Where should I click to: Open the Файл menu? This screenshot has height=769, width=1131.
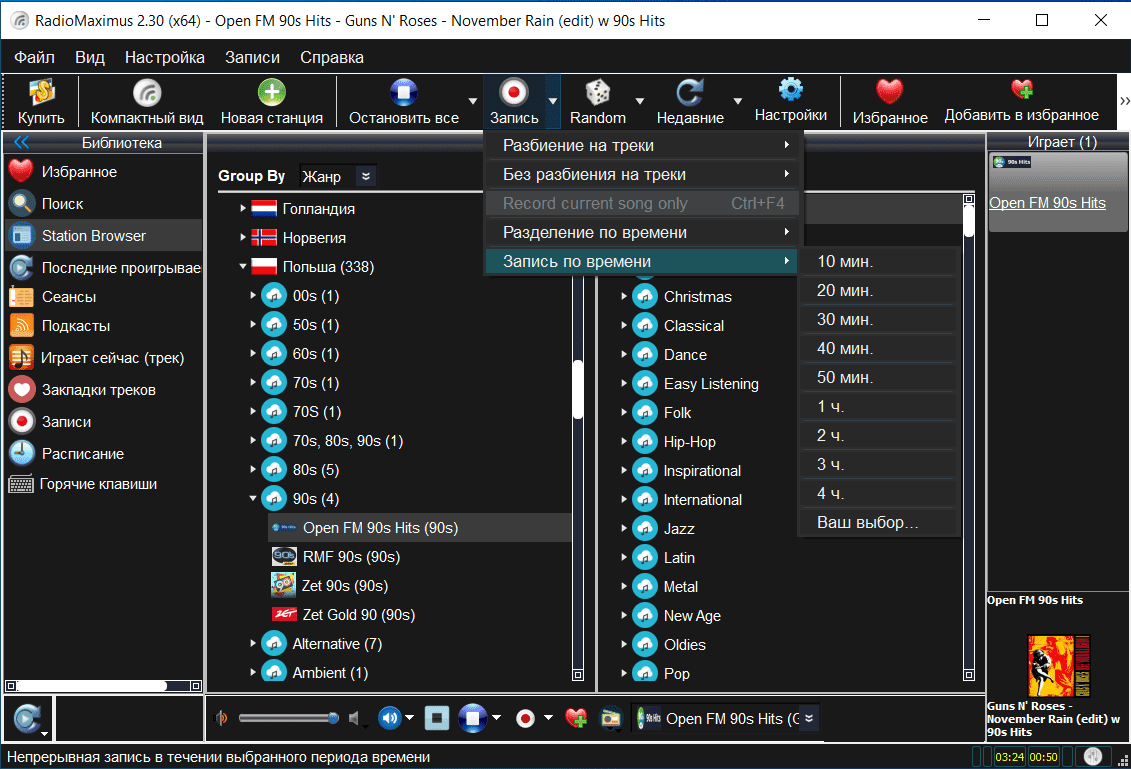pos(35,57)
